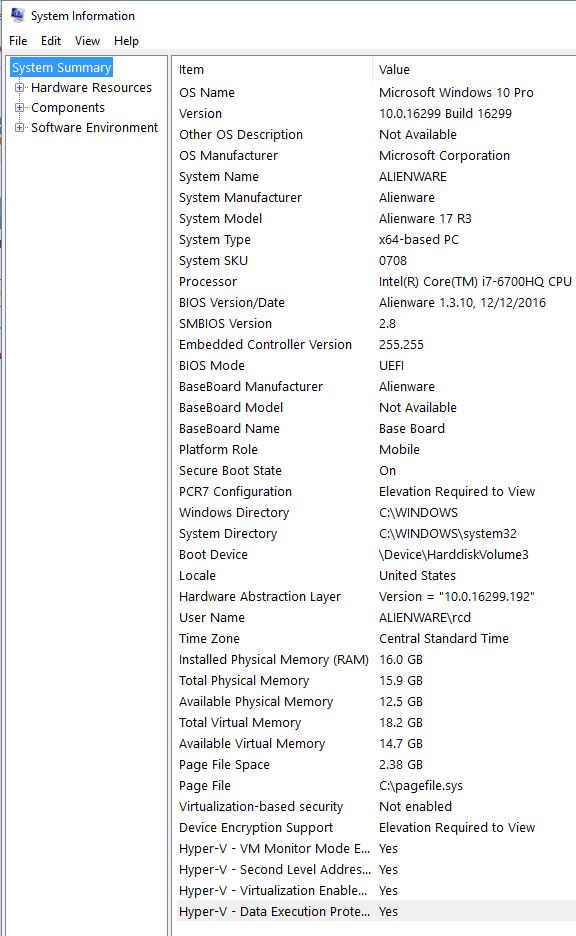The width and height of the screenshot is (576, 936).
Task: Open the File menu
Action: (x=18, y=41)
